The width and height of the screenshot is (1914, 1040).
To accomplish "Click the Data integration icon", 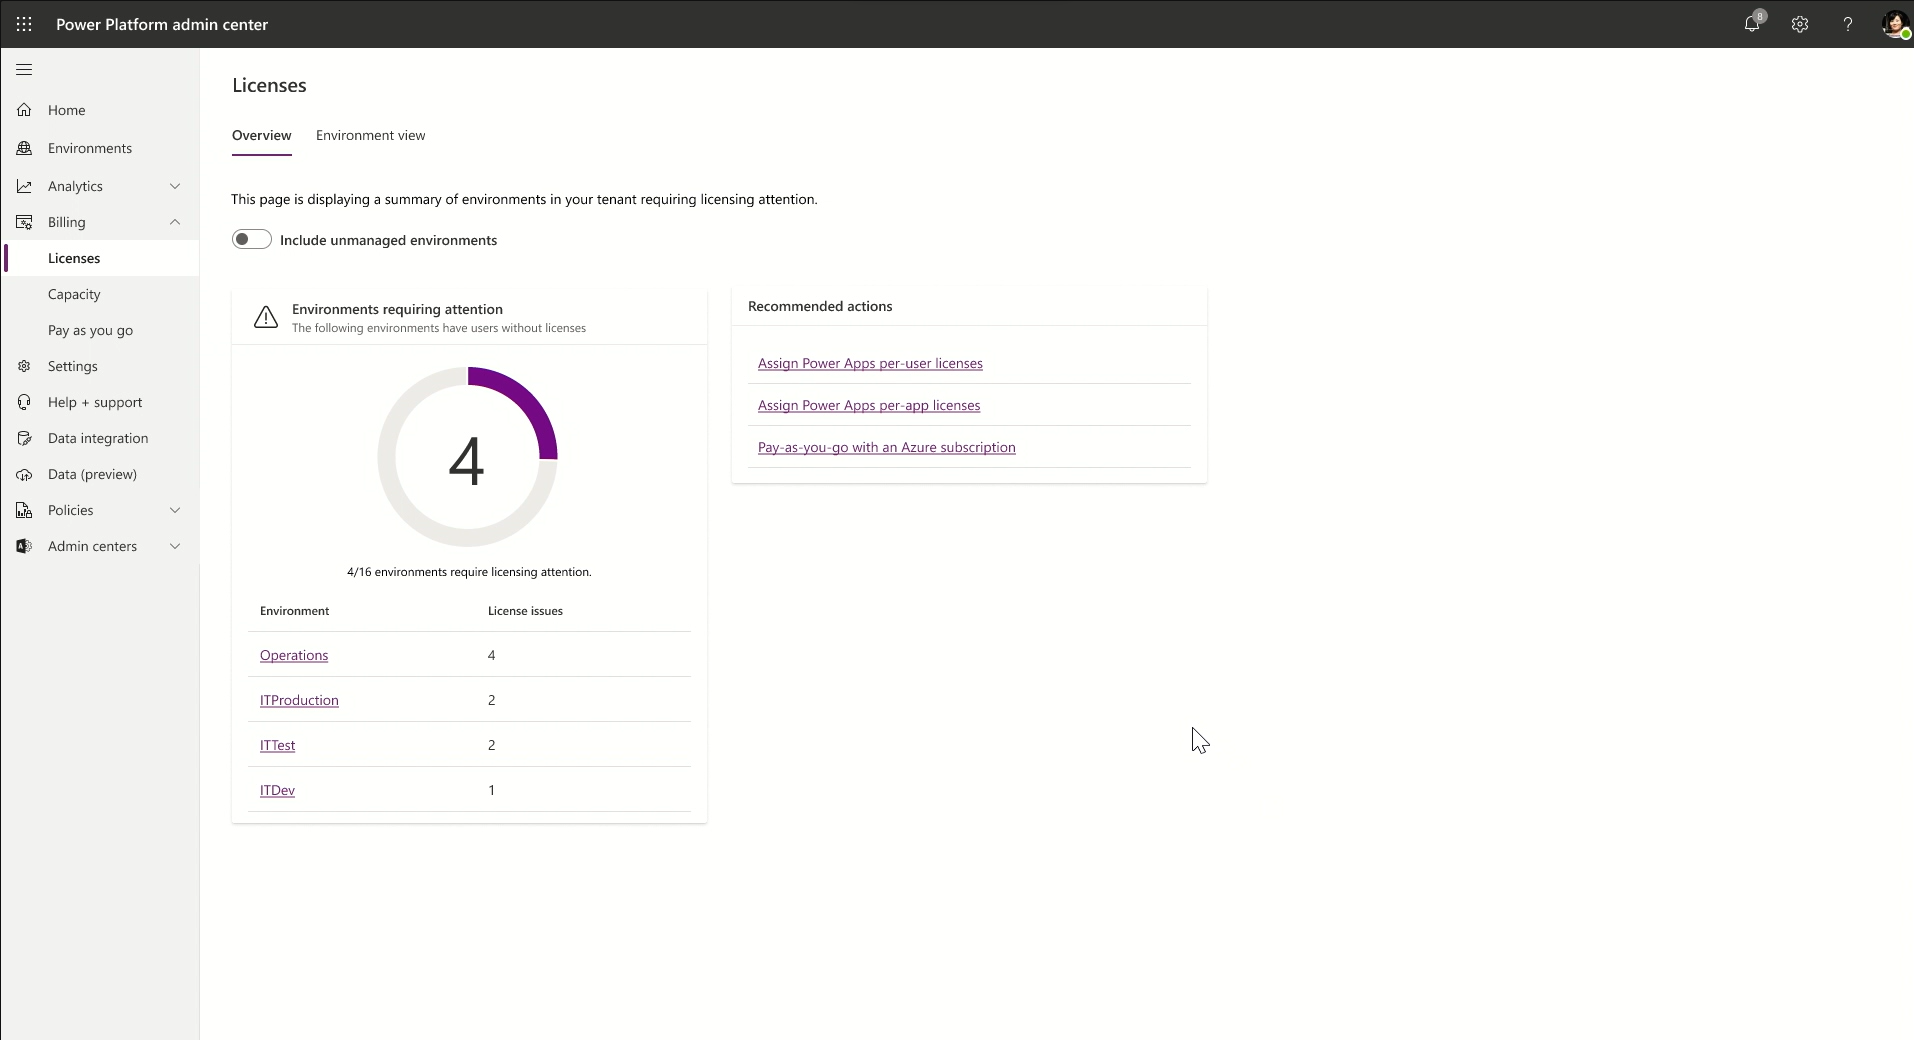I will [x=24, y=438].
